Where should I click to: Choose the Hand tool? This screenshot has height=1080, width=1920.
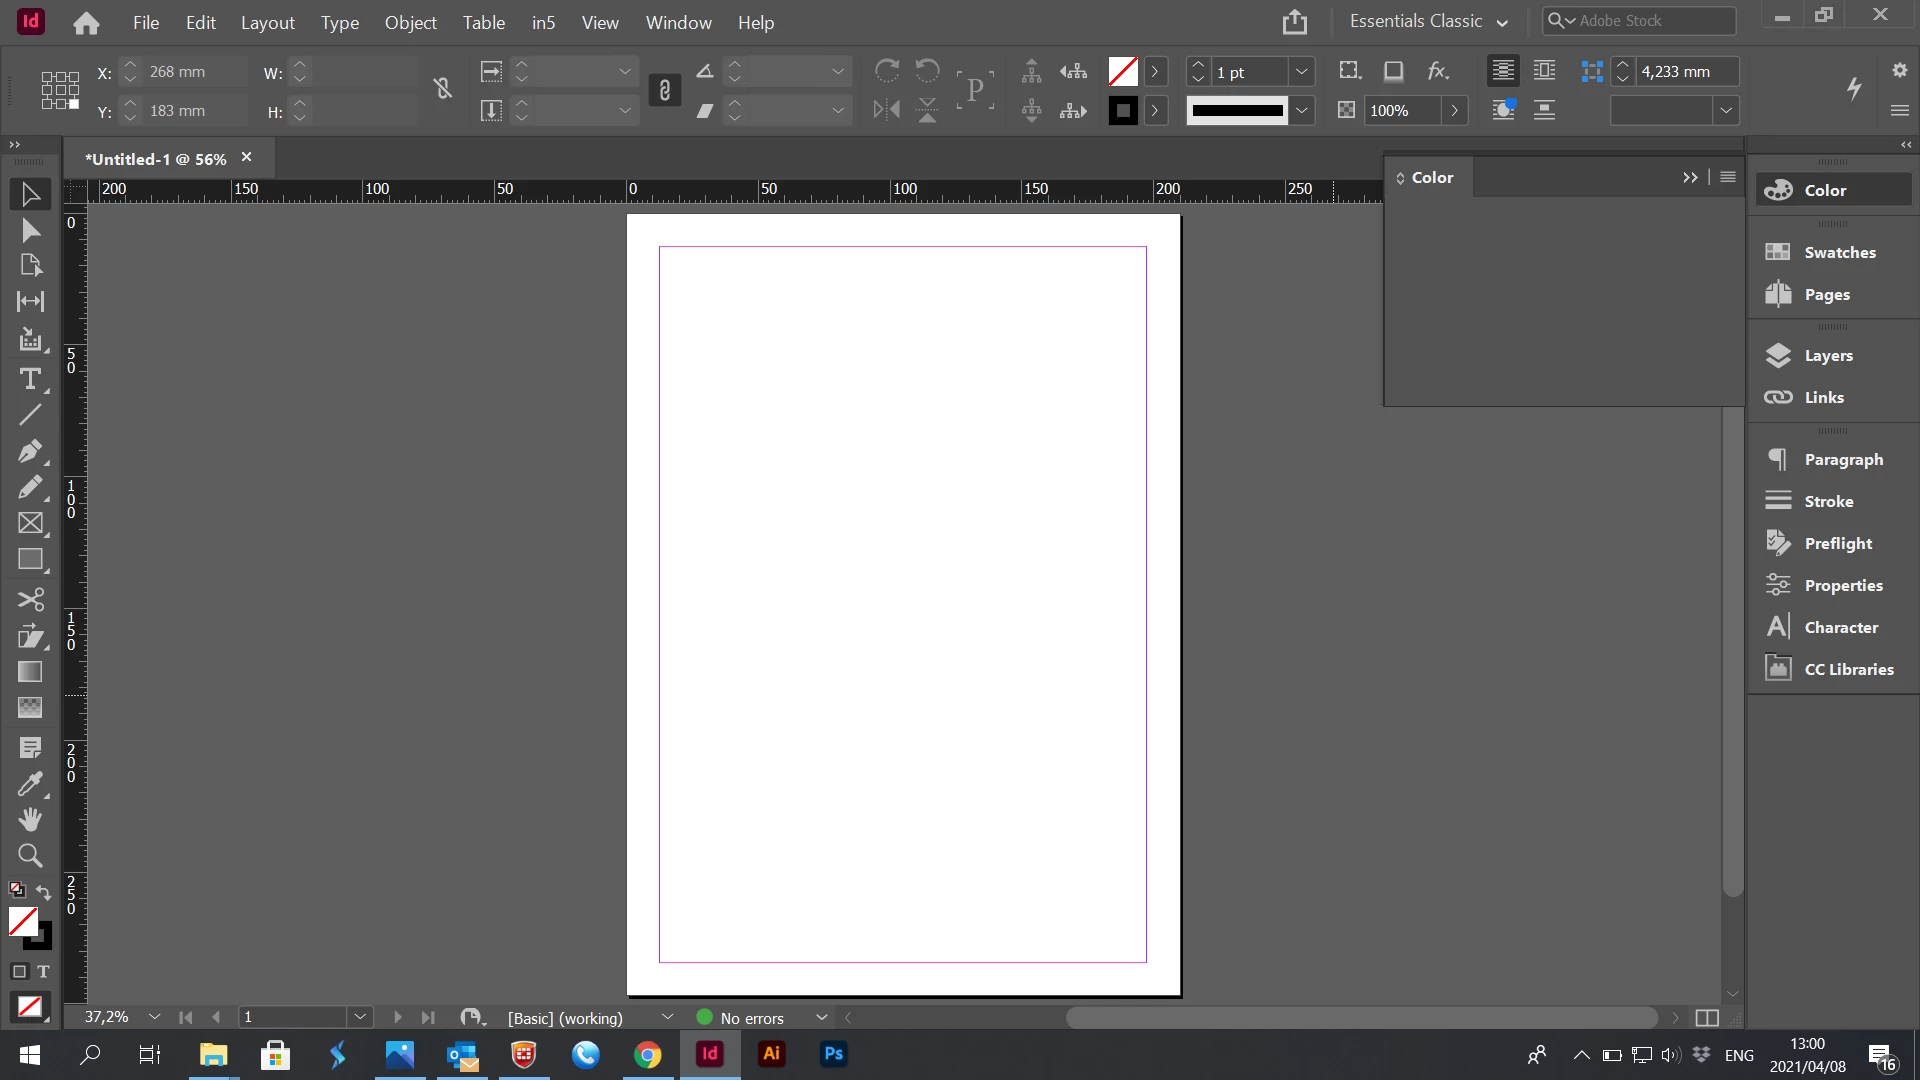tap(30, 820)
